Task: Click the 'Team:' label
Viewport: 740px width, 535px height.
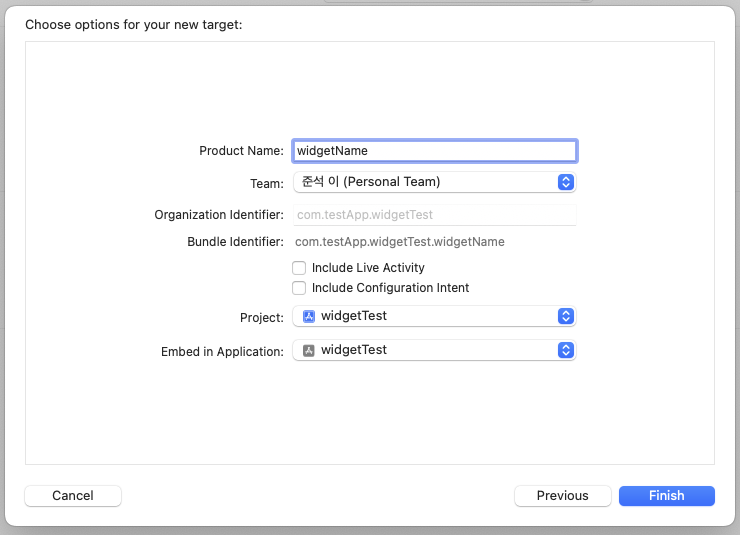Action: 266,184
